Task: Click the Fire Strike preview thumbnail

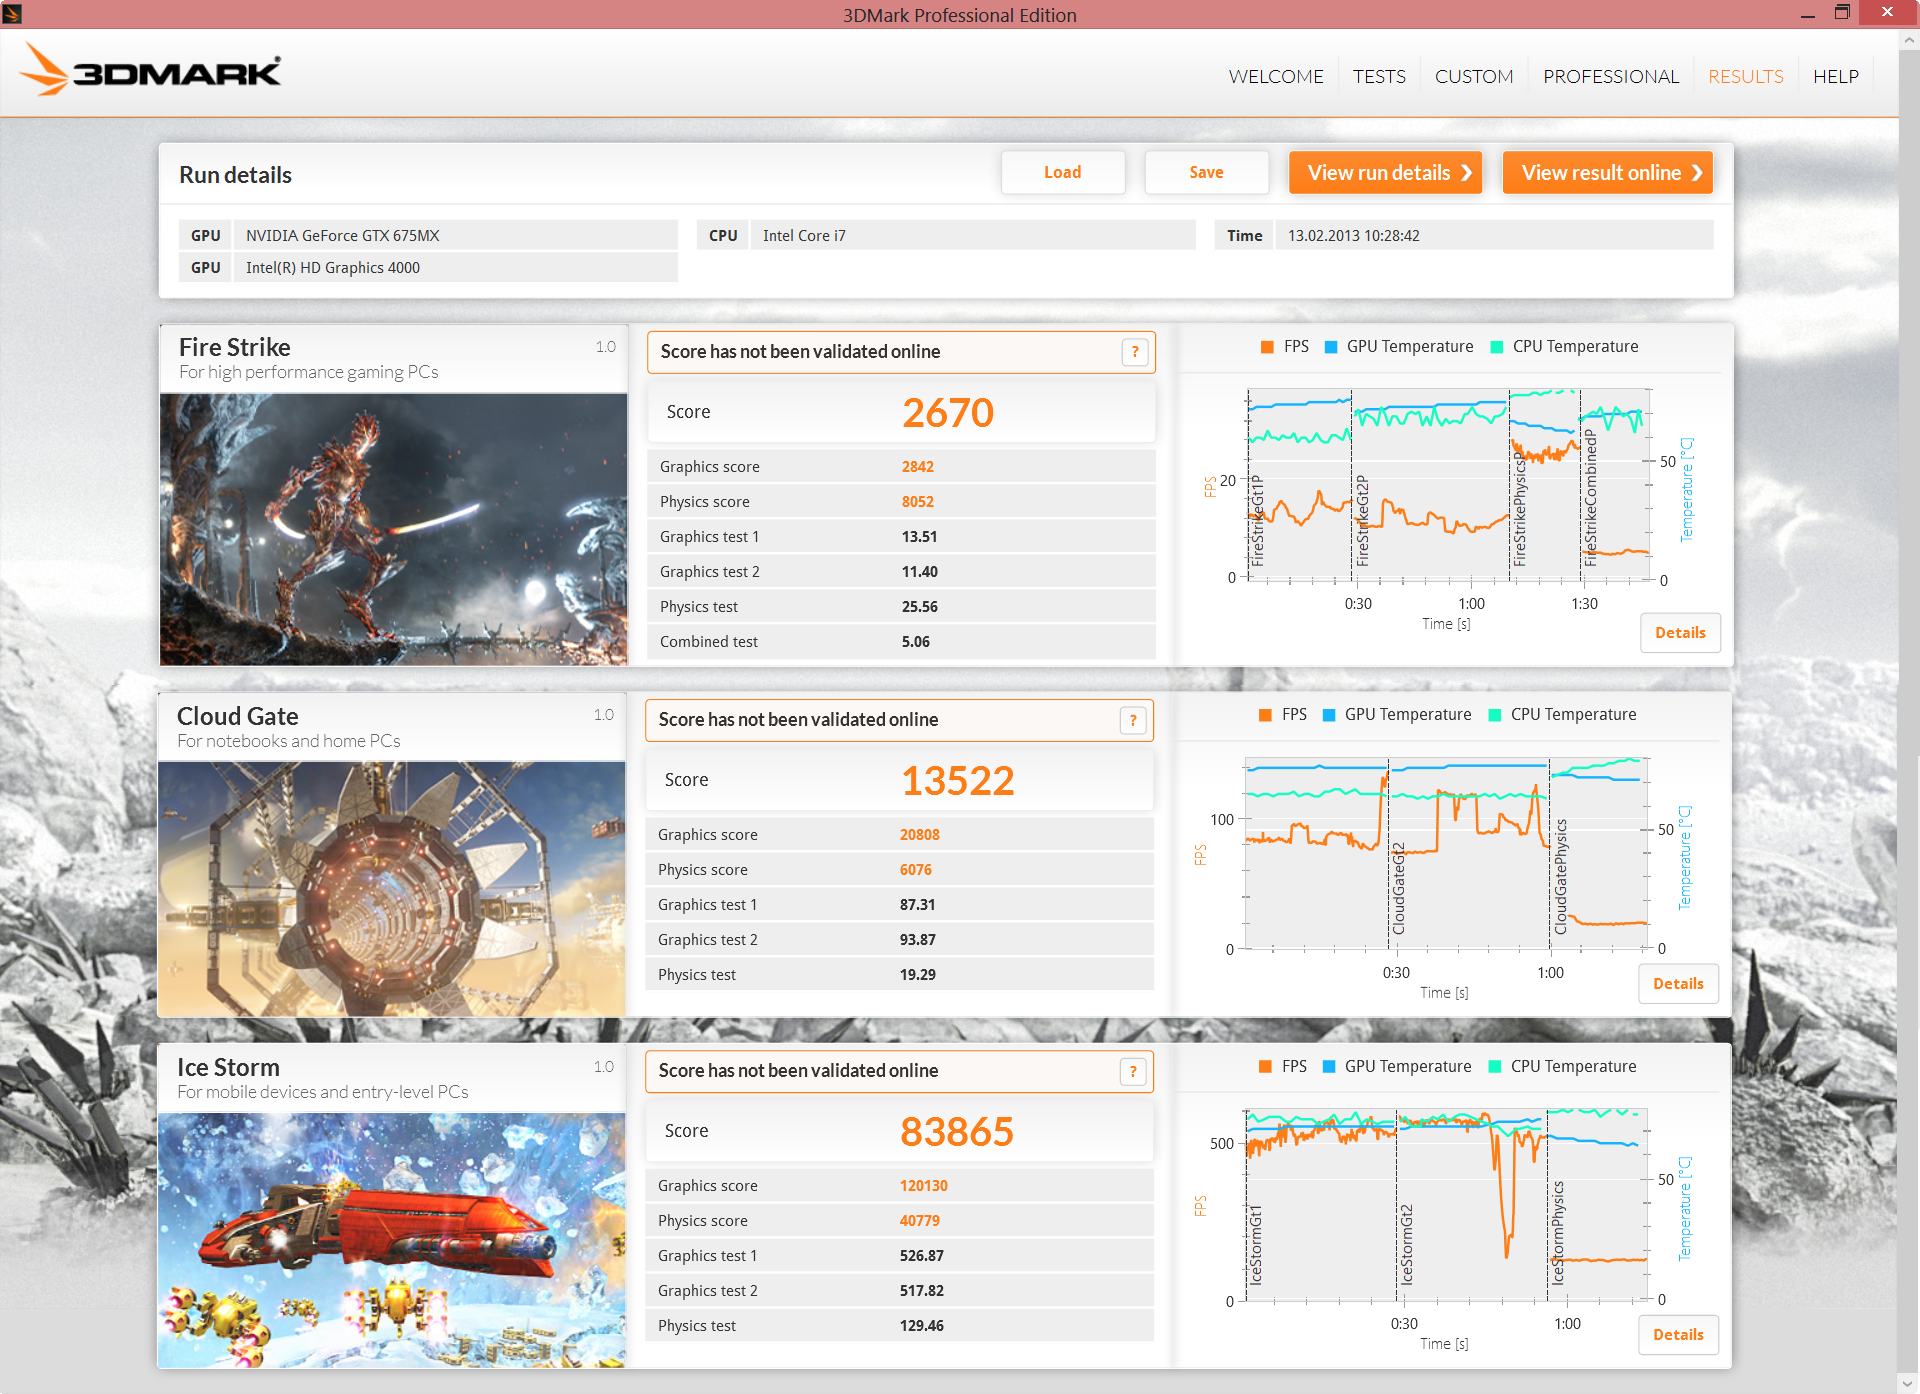Action: (394, 529)
